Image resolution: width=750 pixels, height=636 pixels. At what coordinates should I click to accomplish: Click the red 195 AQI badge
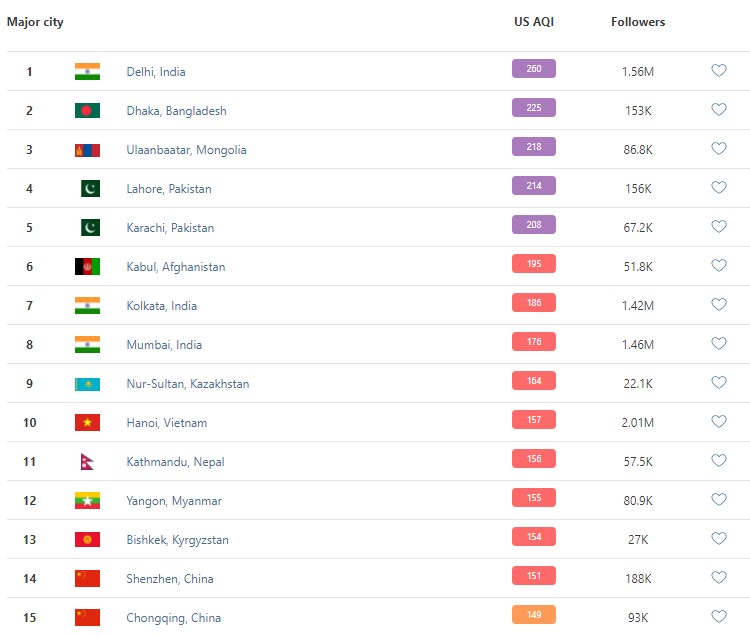tap(533, 264)
